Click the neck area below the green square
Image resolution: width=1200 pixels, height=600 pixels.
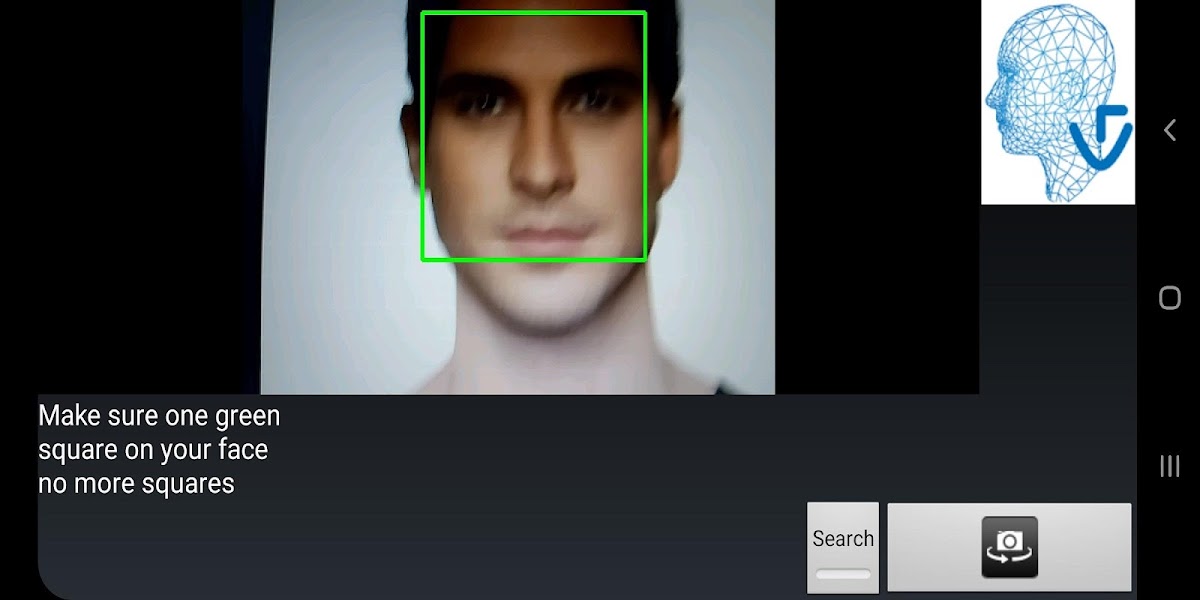pyautogui.click(x=540, y=340)
